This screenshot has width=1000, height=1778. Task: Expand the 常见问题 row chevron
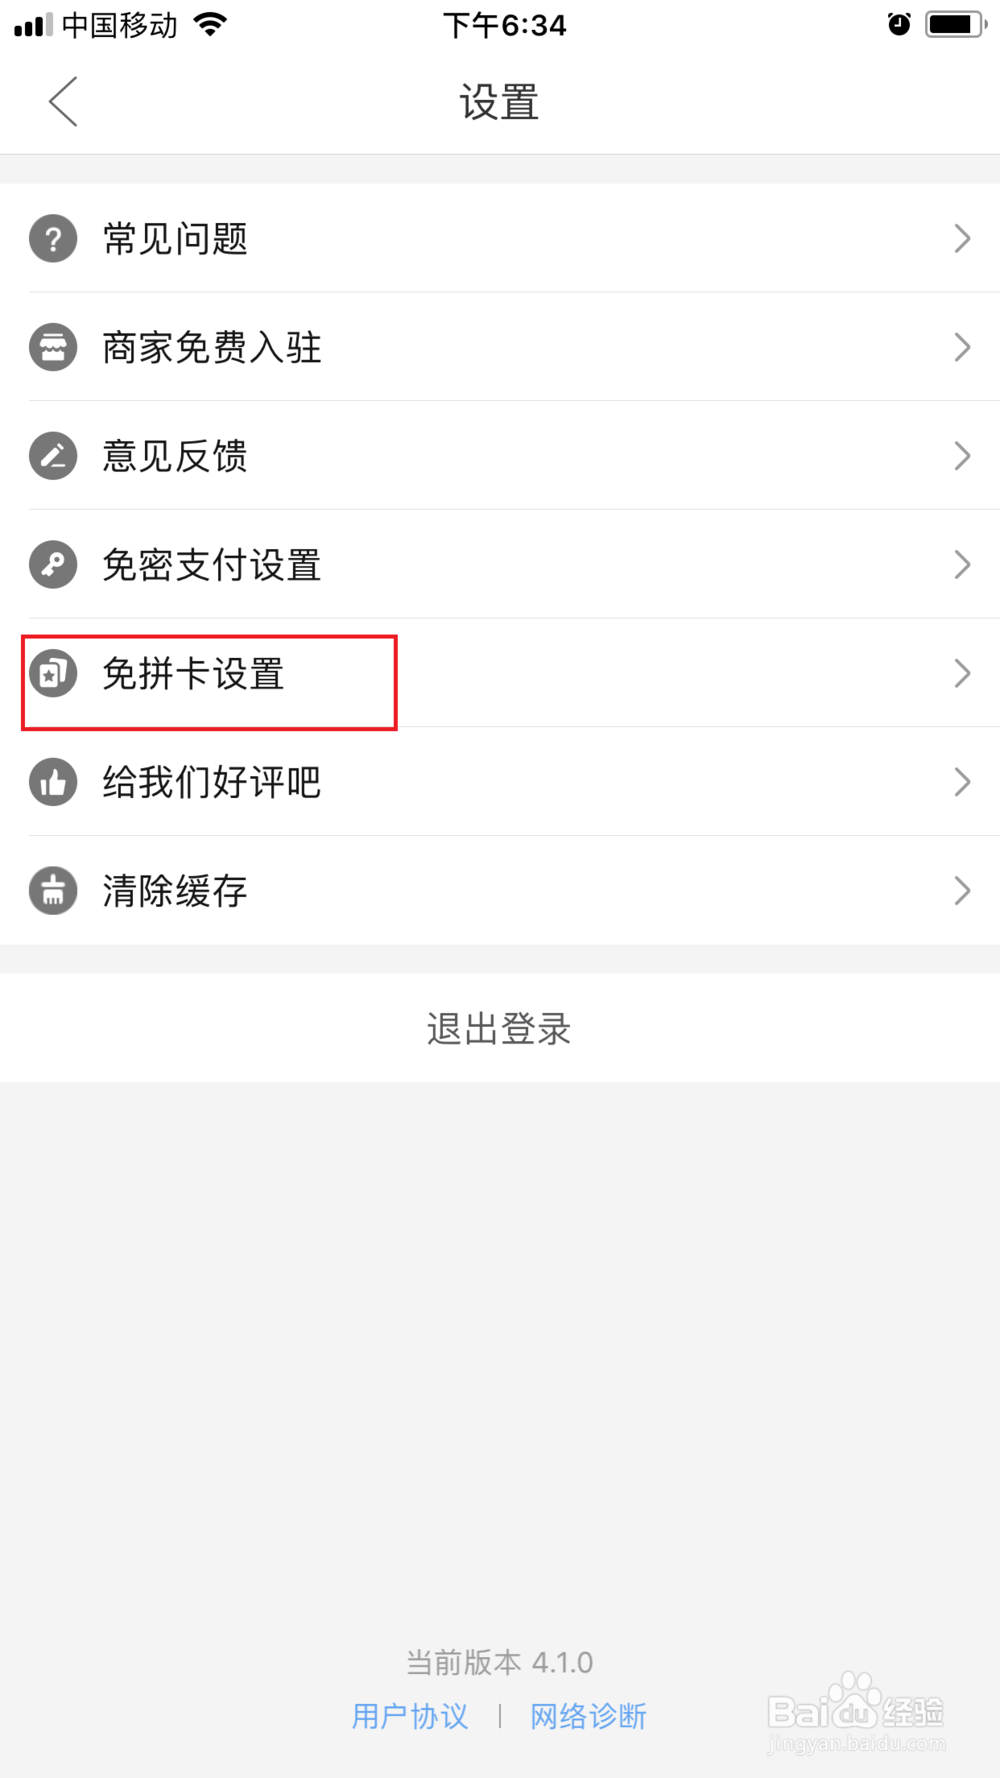click(x=962, y=239)
